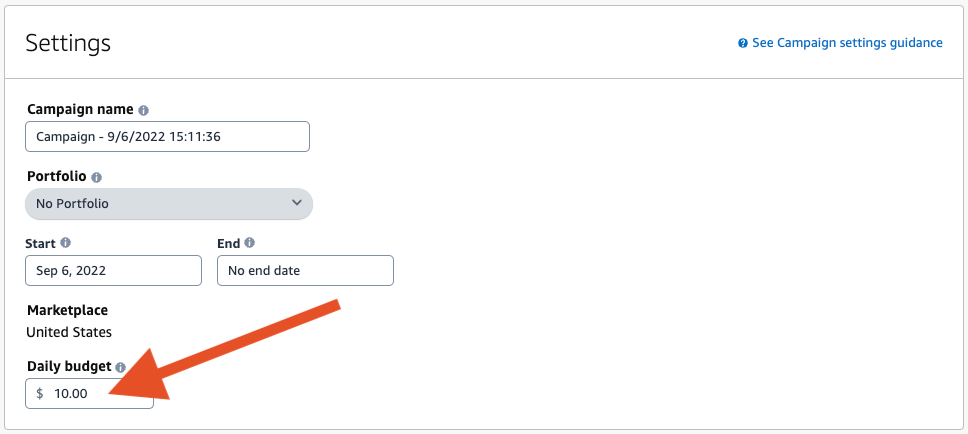Click the Portfolio dropdown chevron arrow

(x=297, y=202)
